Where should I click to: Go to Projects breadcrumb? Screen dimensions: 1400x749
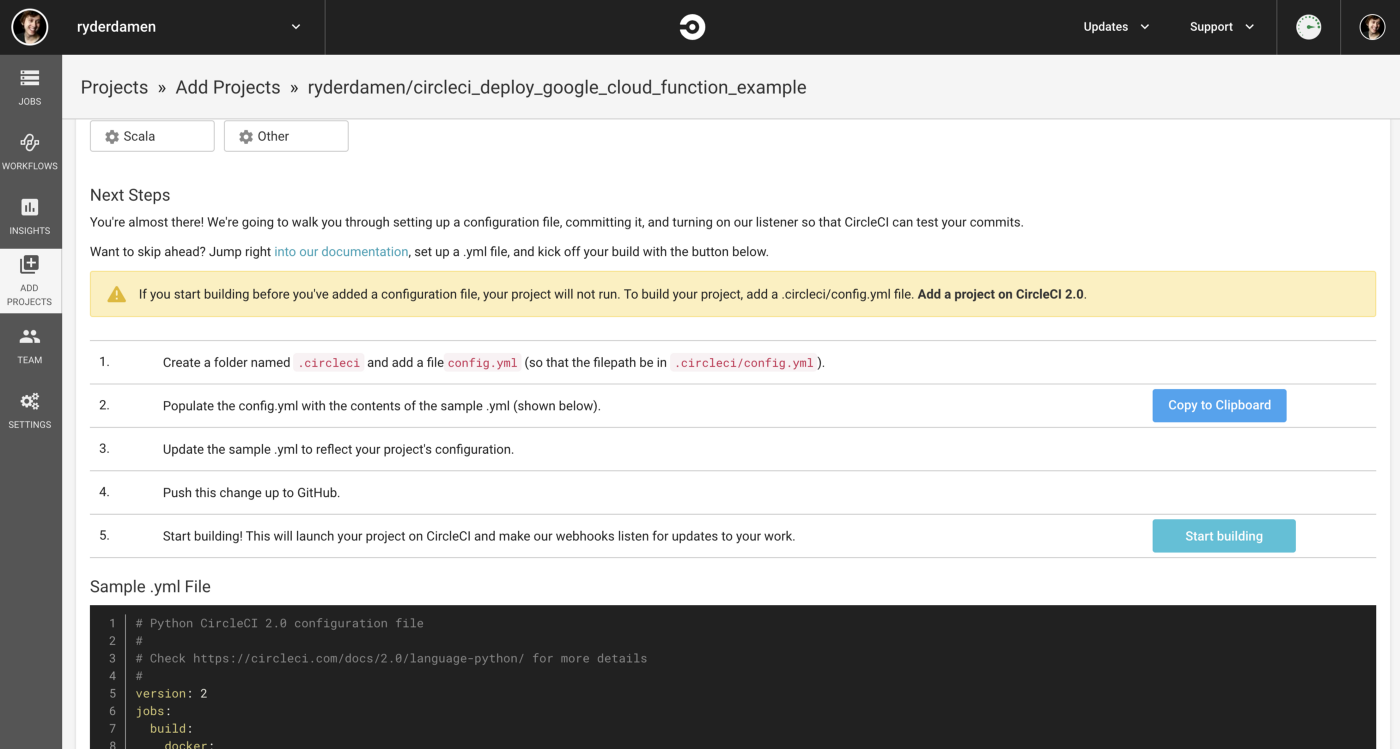pos(114,87)
